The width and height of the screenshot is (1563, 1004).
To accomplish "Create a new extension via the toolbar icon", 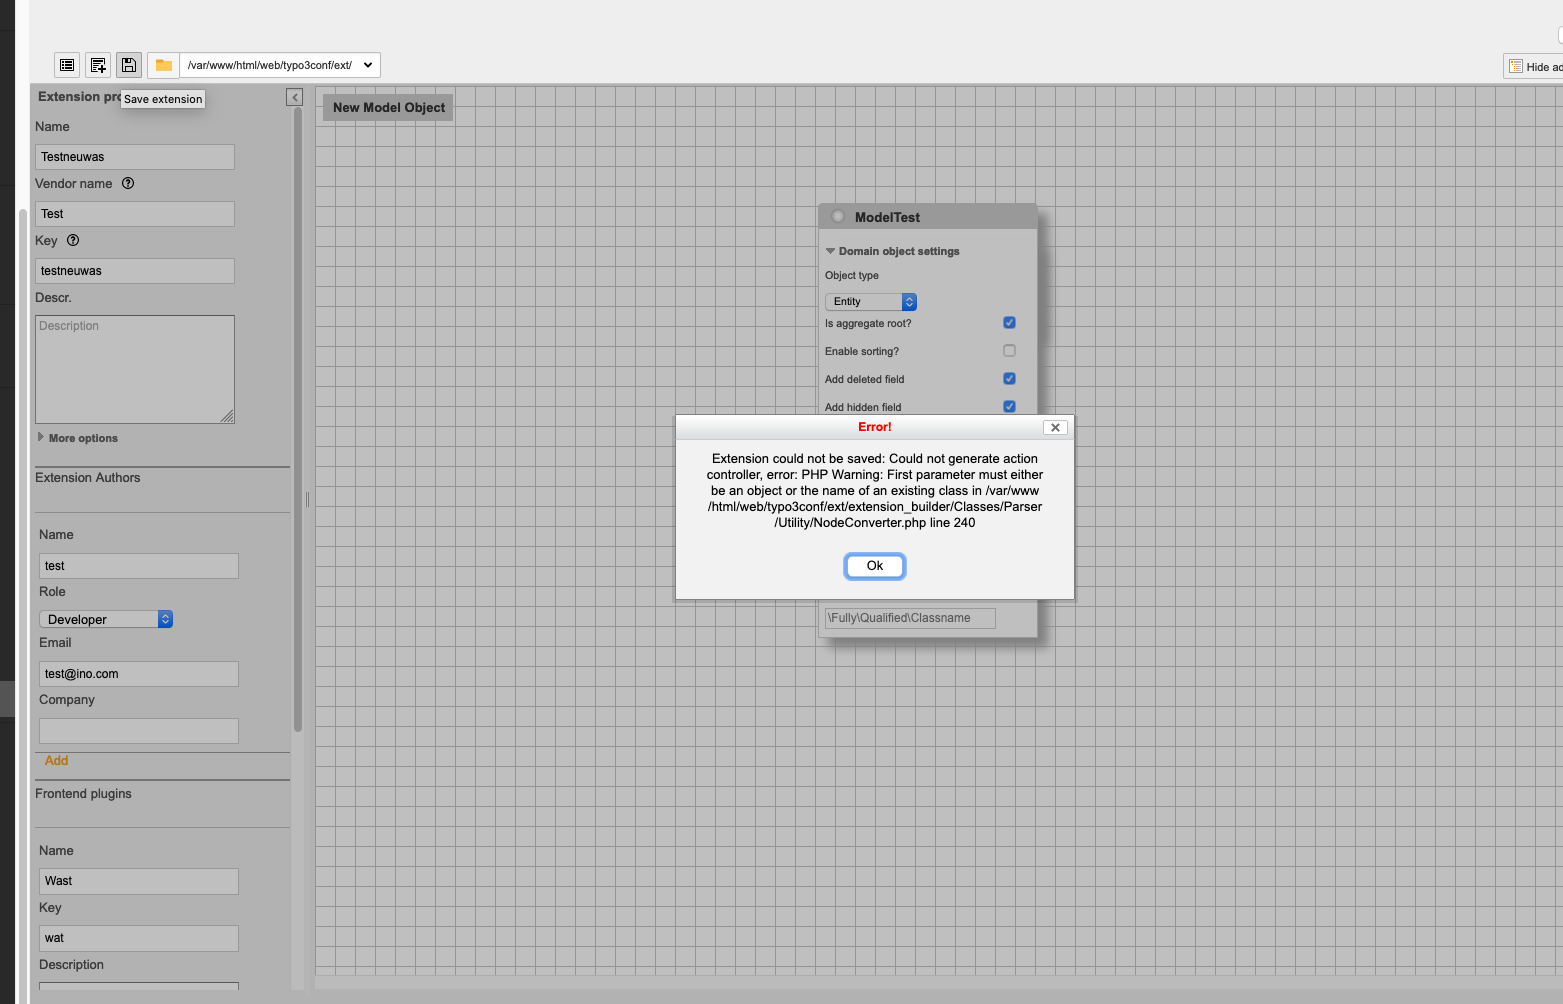I will 97,64.
